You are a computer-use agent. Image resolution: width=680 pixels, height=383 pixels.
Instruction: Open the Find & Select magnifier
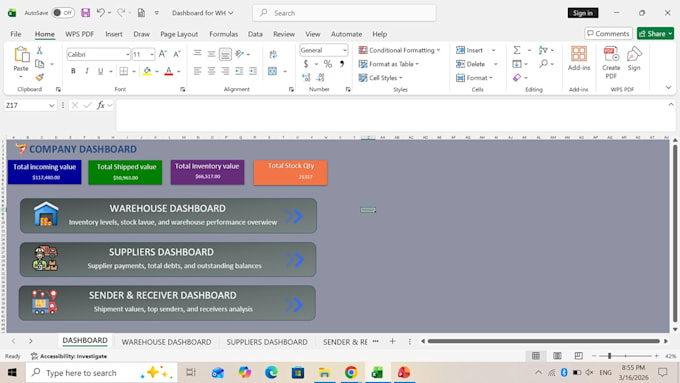(543, 64)
